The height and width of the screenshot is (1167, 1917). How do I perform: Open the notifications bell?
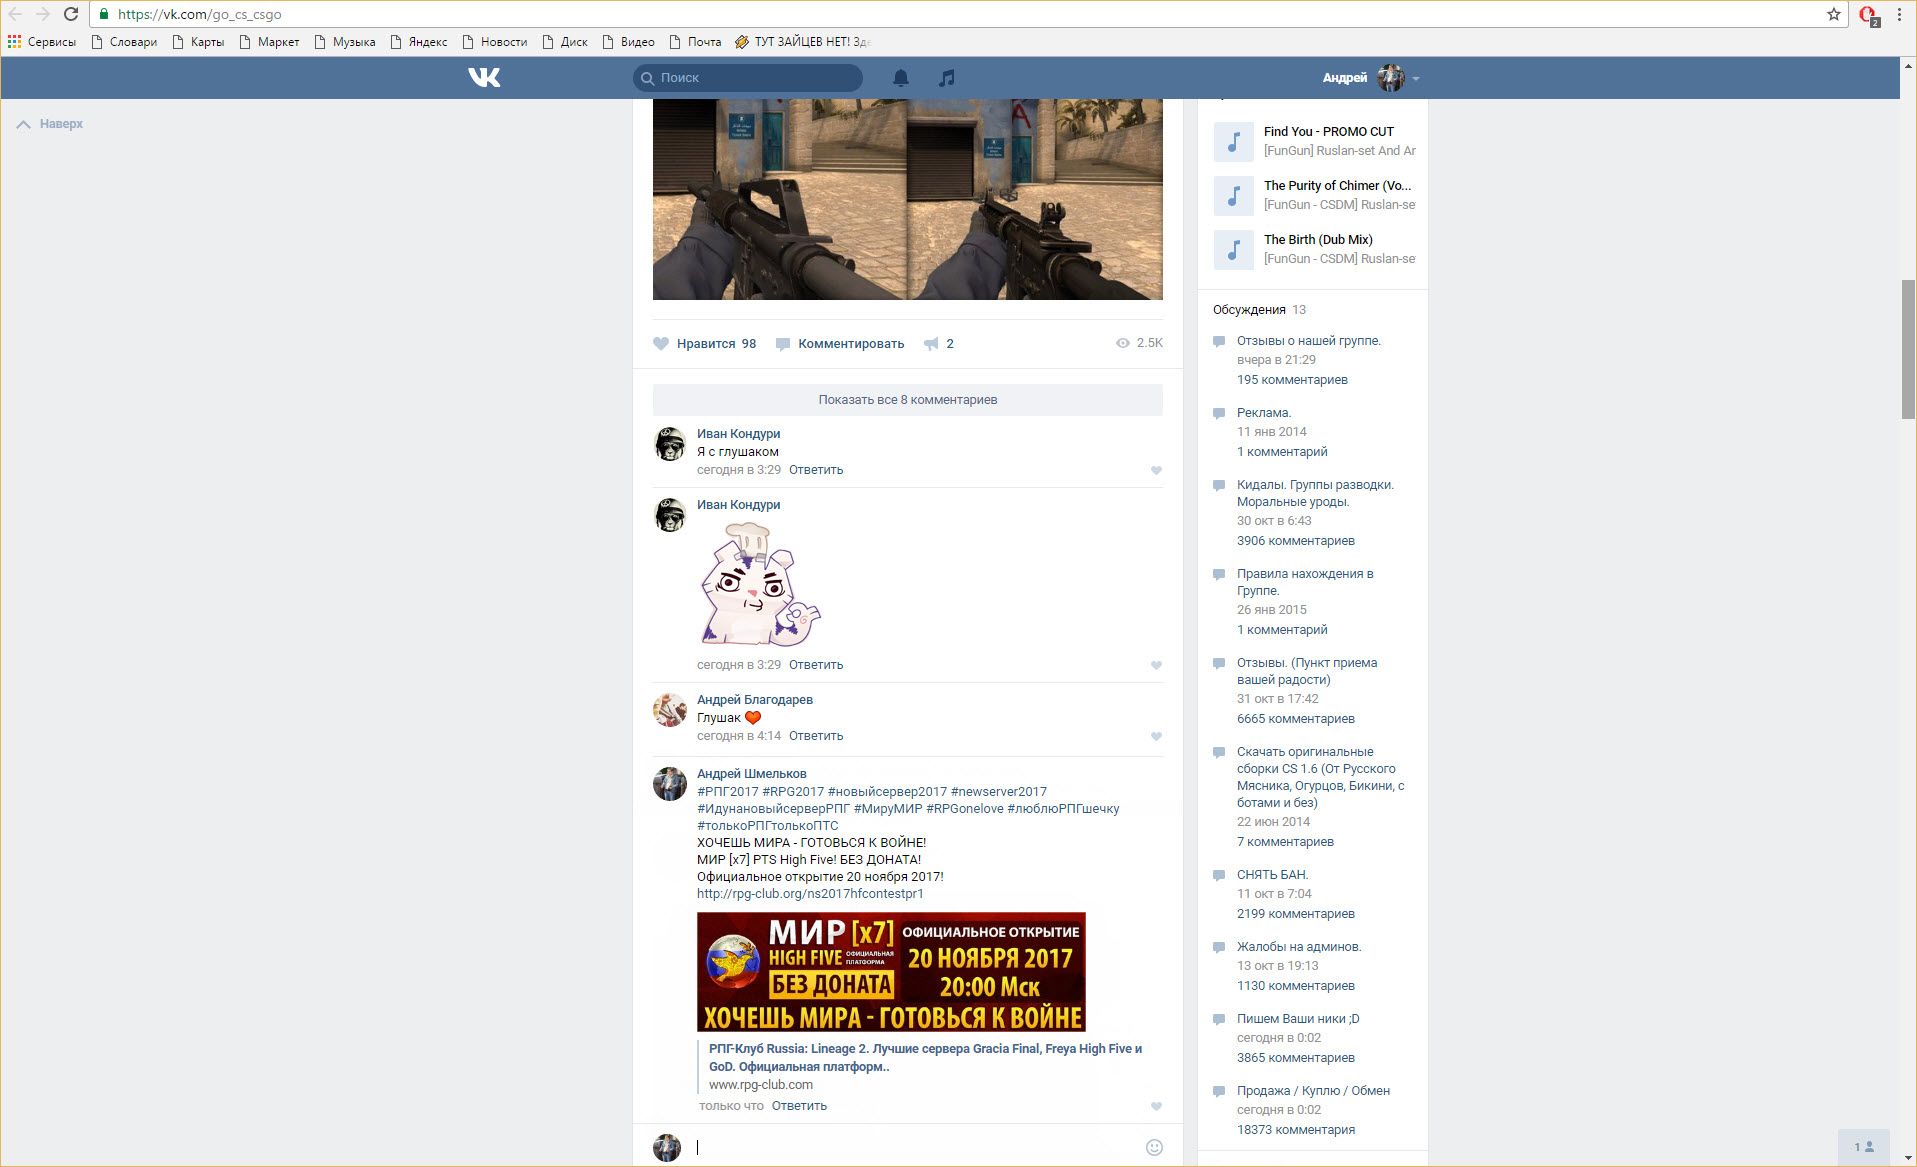tap(900, 78)
